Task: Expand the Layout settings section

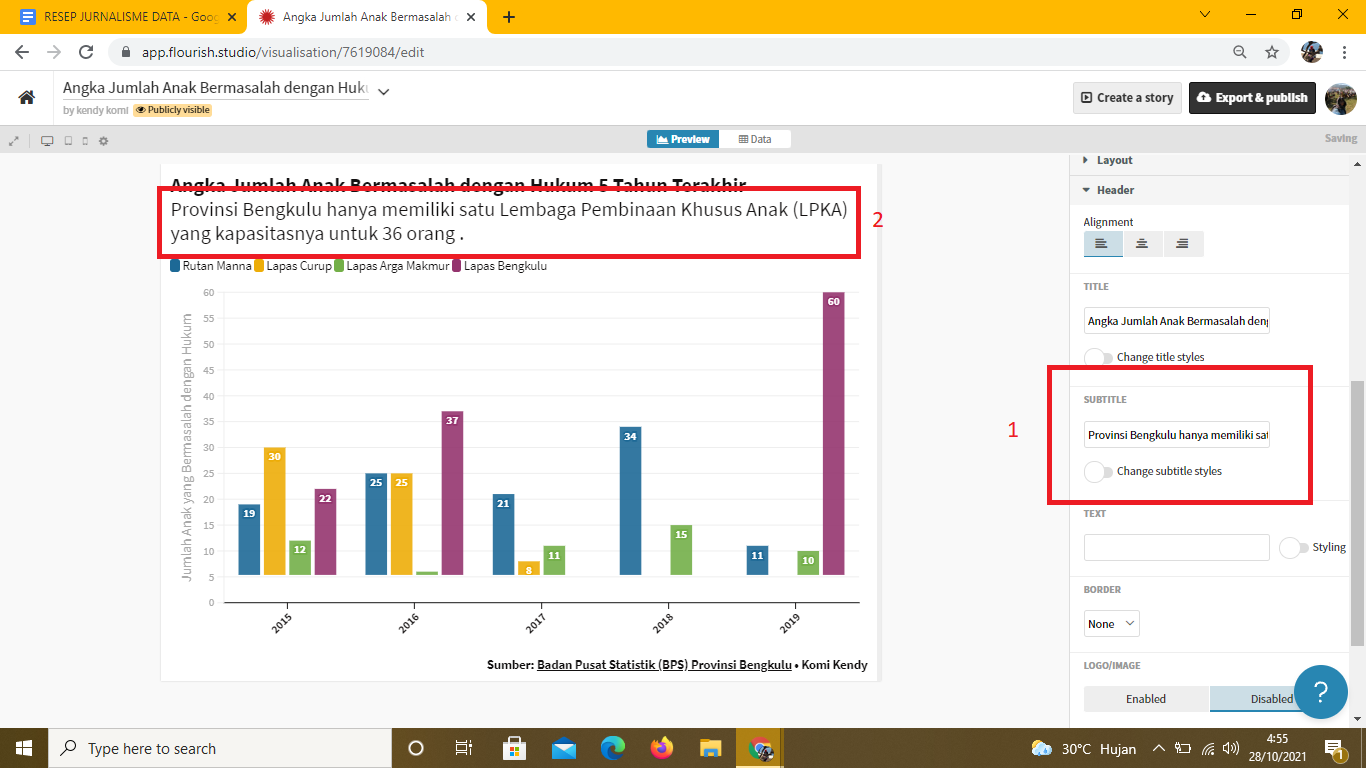Action: point(1114,160)
